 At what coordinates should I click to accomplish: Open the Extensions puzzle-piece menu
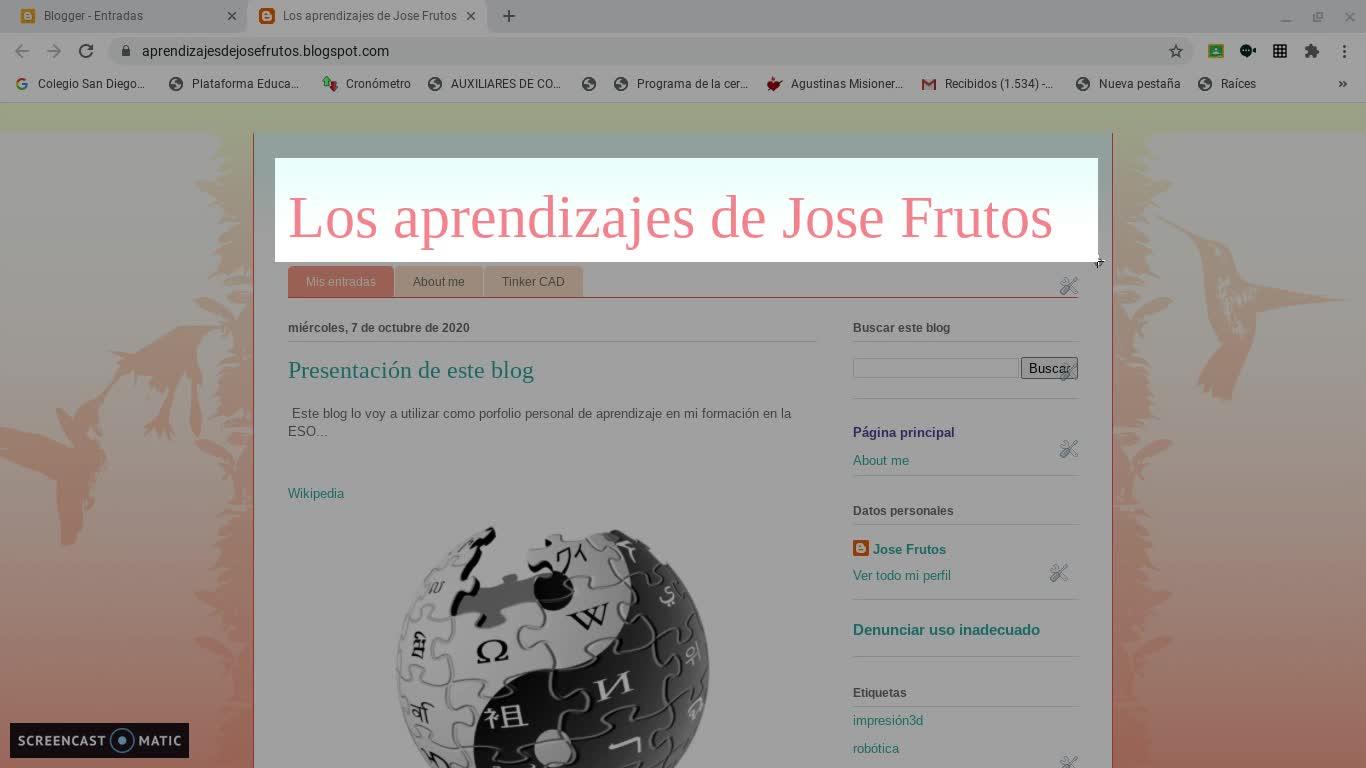(1312, 51)
